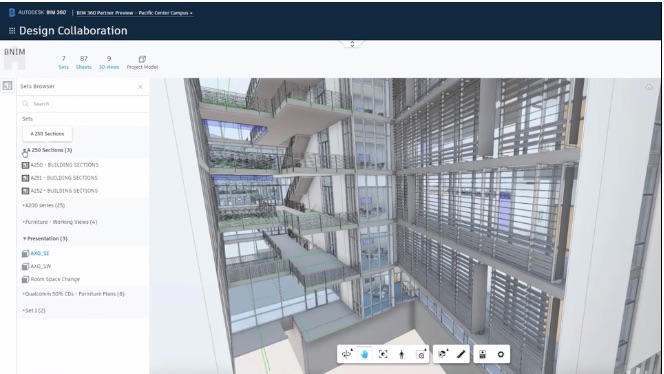Select the Orbit tool in viewer toolbar

click(x=347, y=354)
